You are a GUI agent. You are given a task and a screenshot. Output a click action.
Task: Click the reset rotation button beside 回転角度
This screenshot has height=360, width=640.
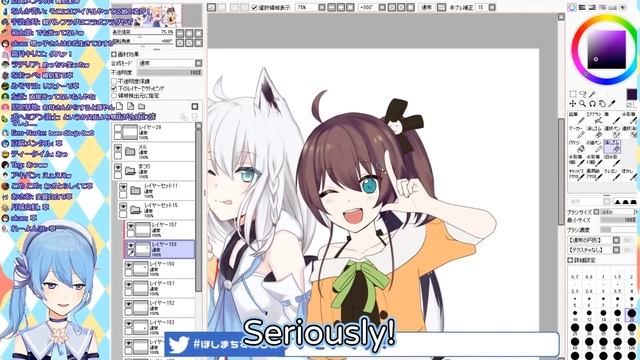pyautogui.click(x=199, y=42)
